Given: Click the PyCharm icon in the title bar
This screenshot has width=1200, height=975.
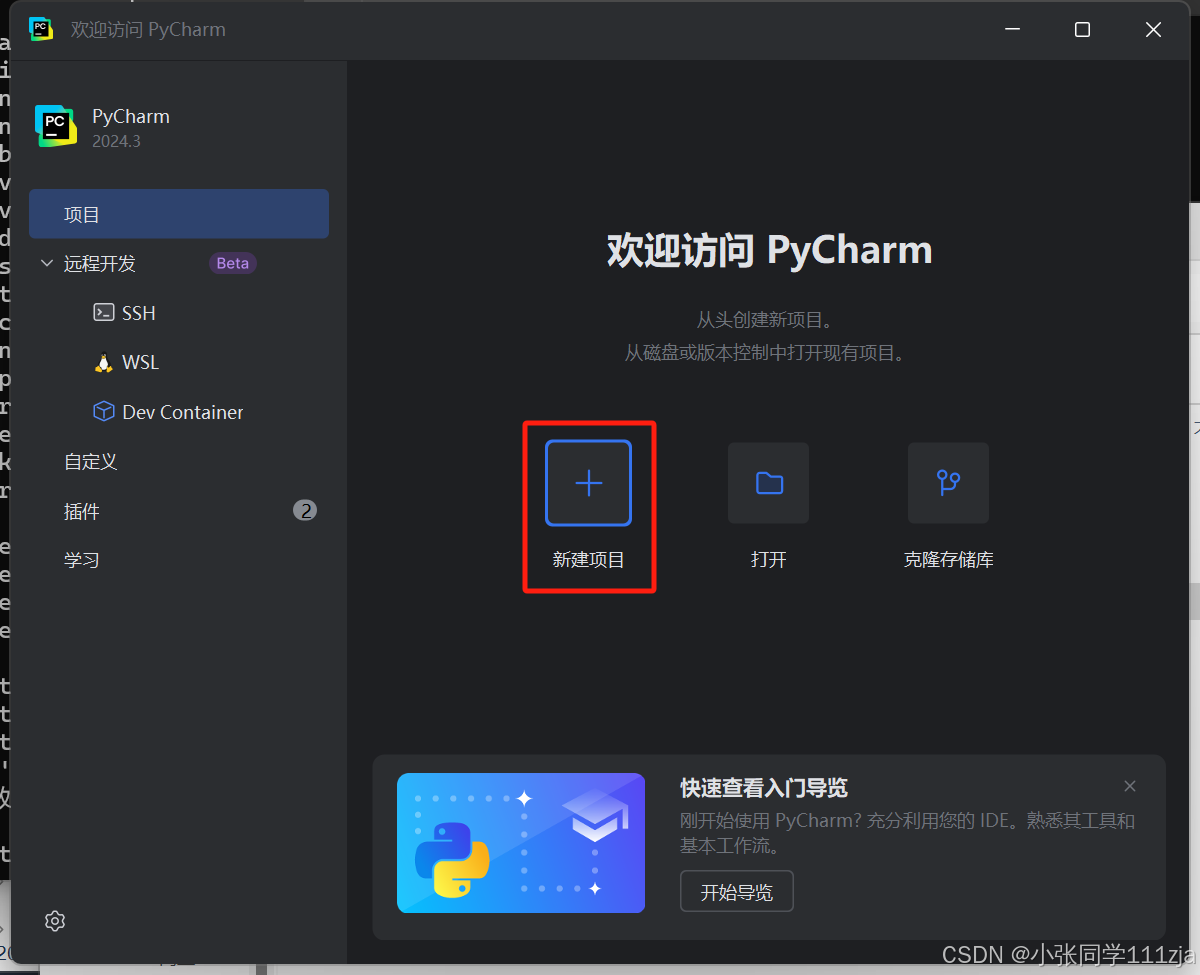Looking at the screenshot, I should point(41,29).
